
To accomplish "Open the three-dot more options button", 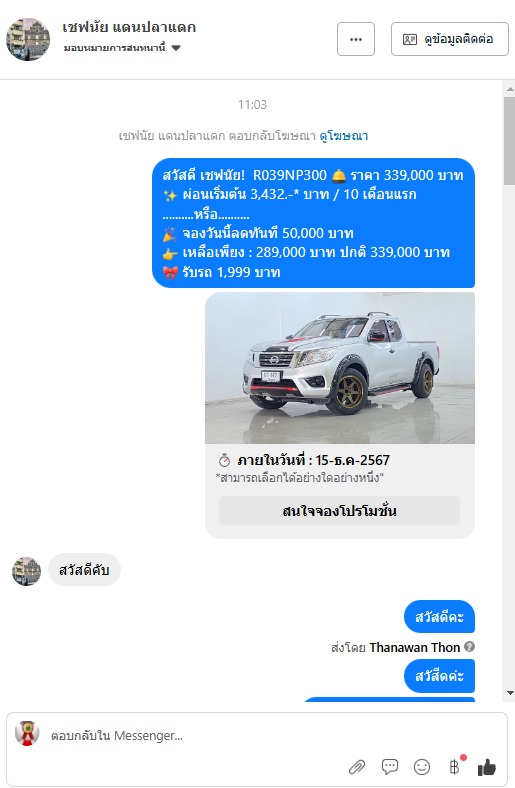I will 356,39.
